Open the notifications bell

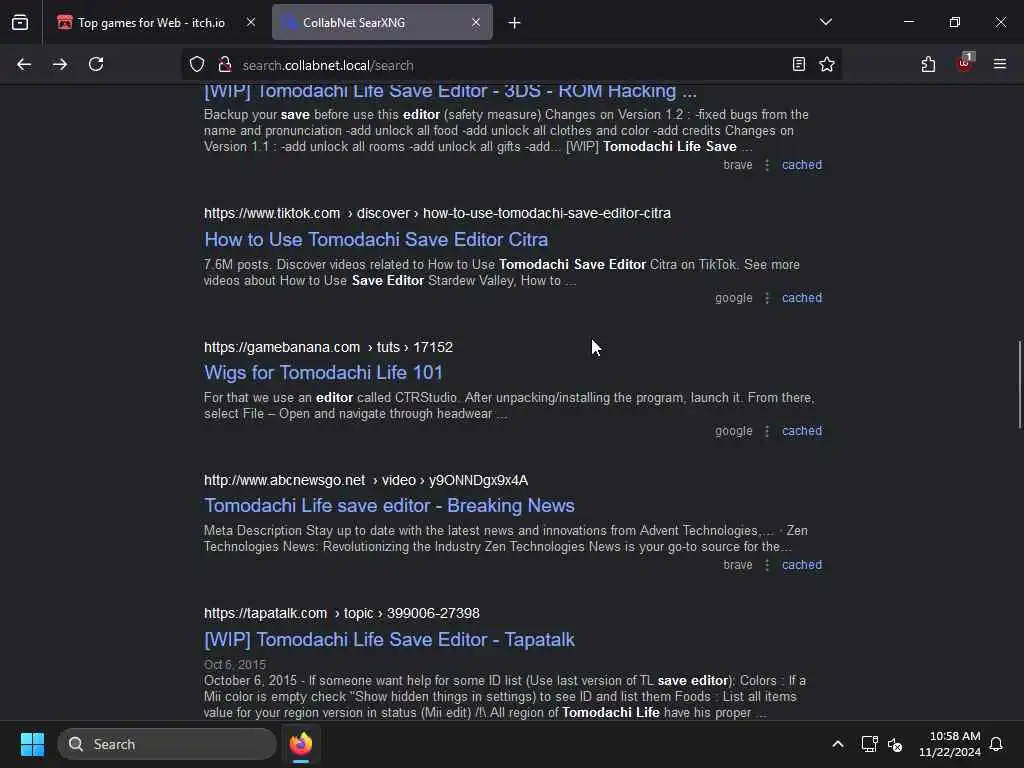[x=997, y=744]
